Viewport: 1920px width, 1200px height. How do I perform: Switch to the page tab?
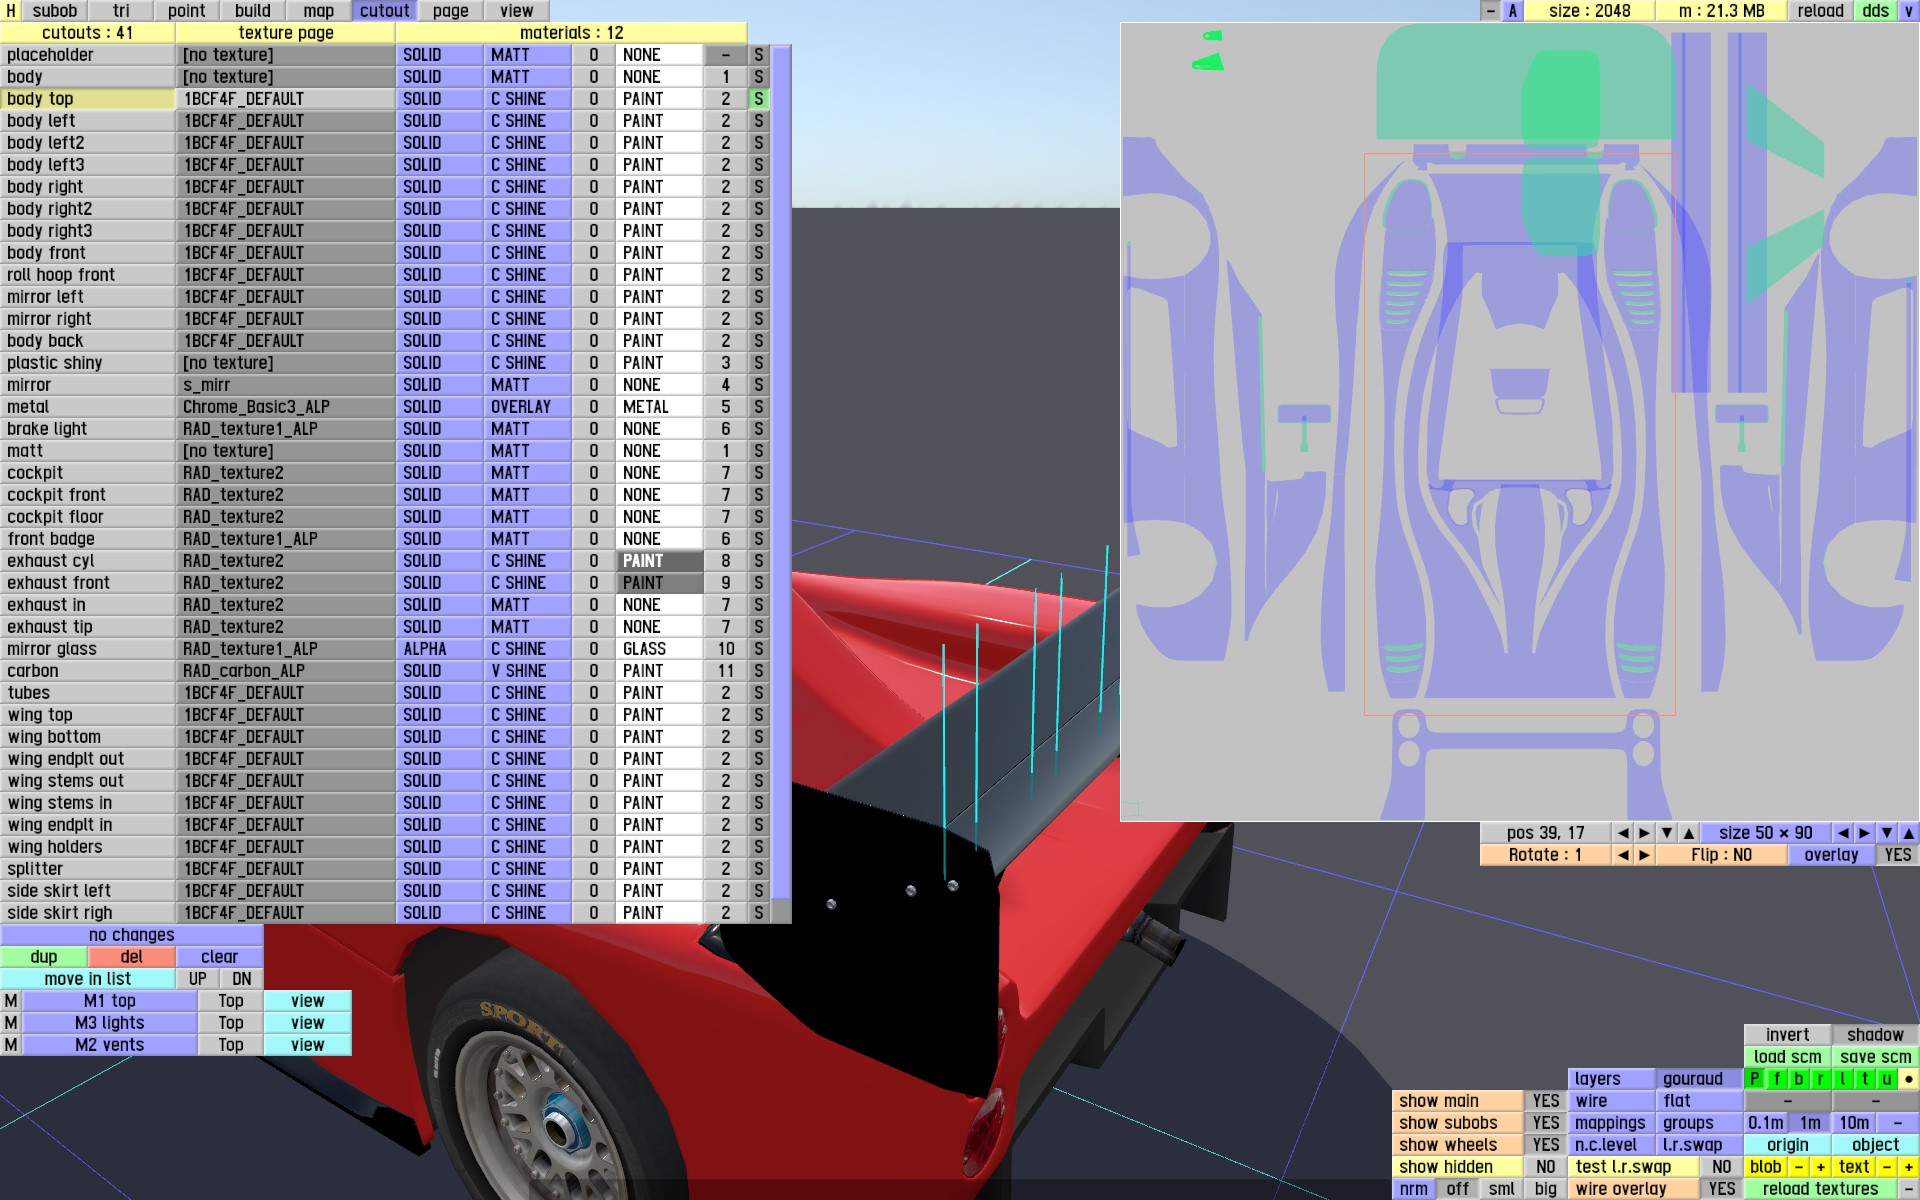[450, 11]
